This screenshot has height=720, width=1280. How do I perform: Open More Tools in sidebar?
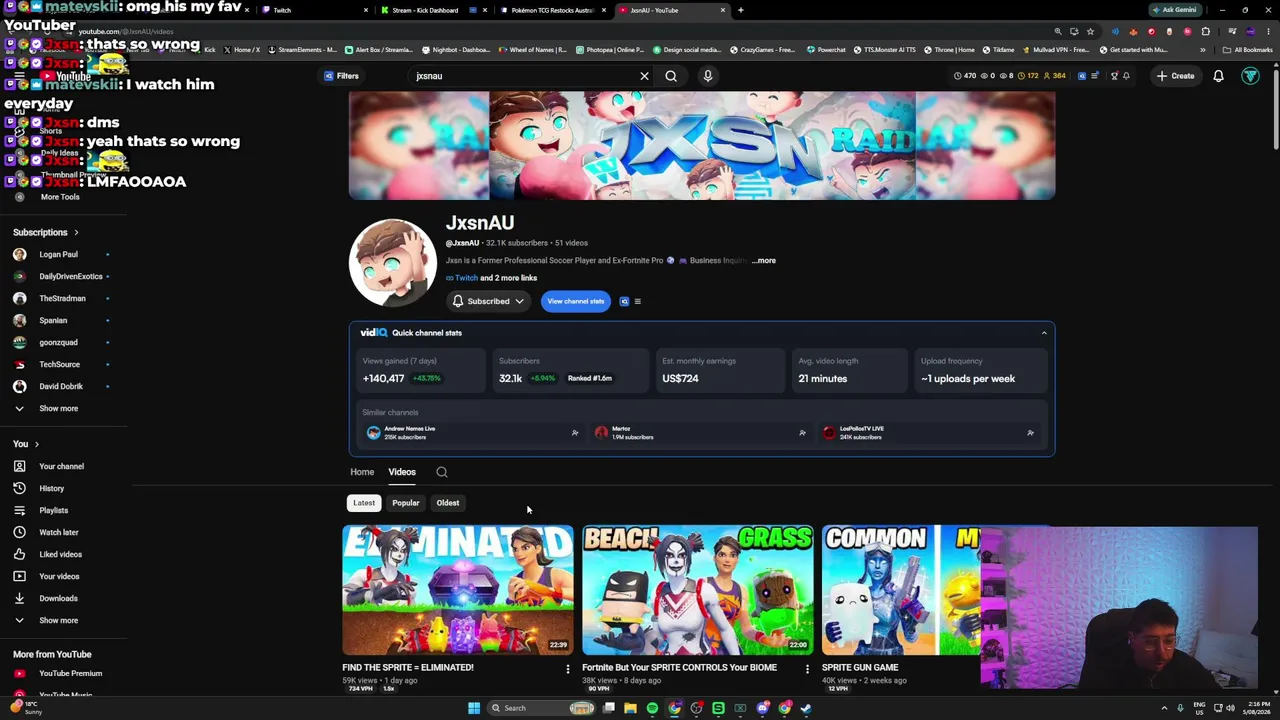coord(60,197)
